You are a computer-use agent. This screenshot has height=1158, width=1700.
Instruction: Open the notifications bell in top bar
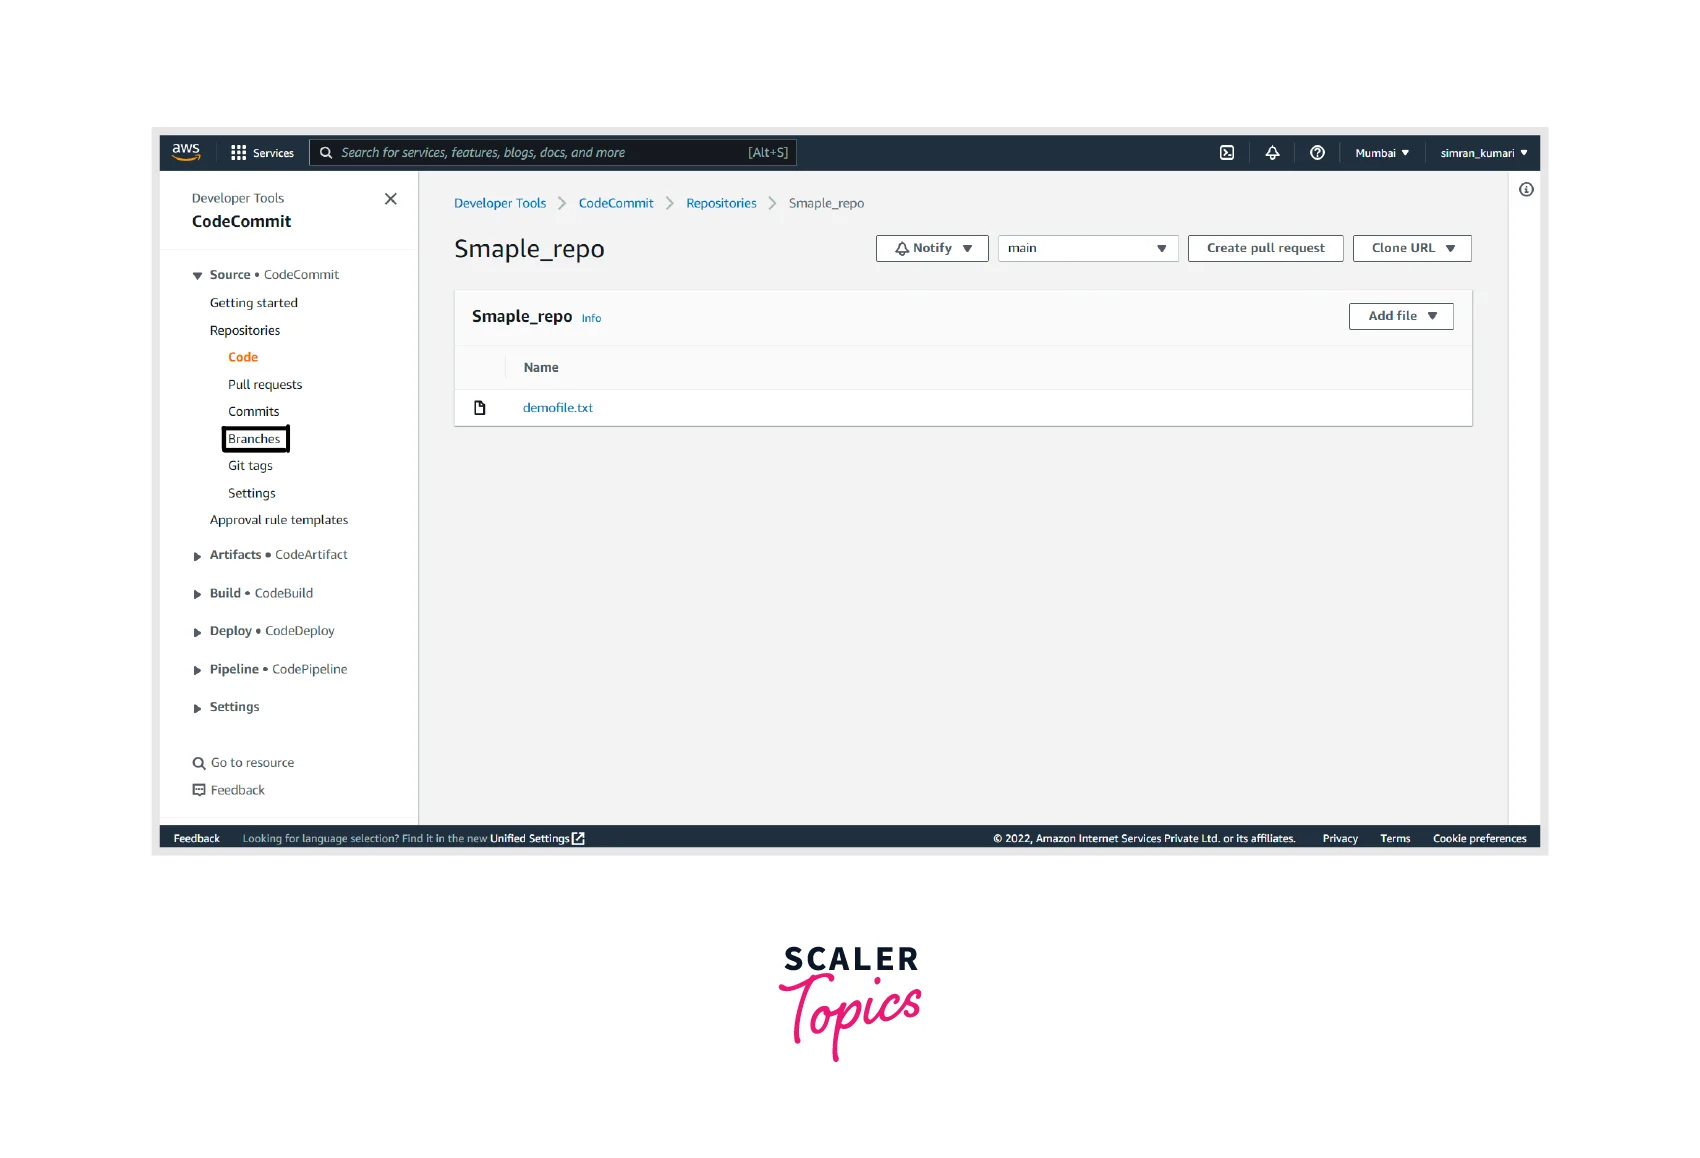tap(1272, 153)
